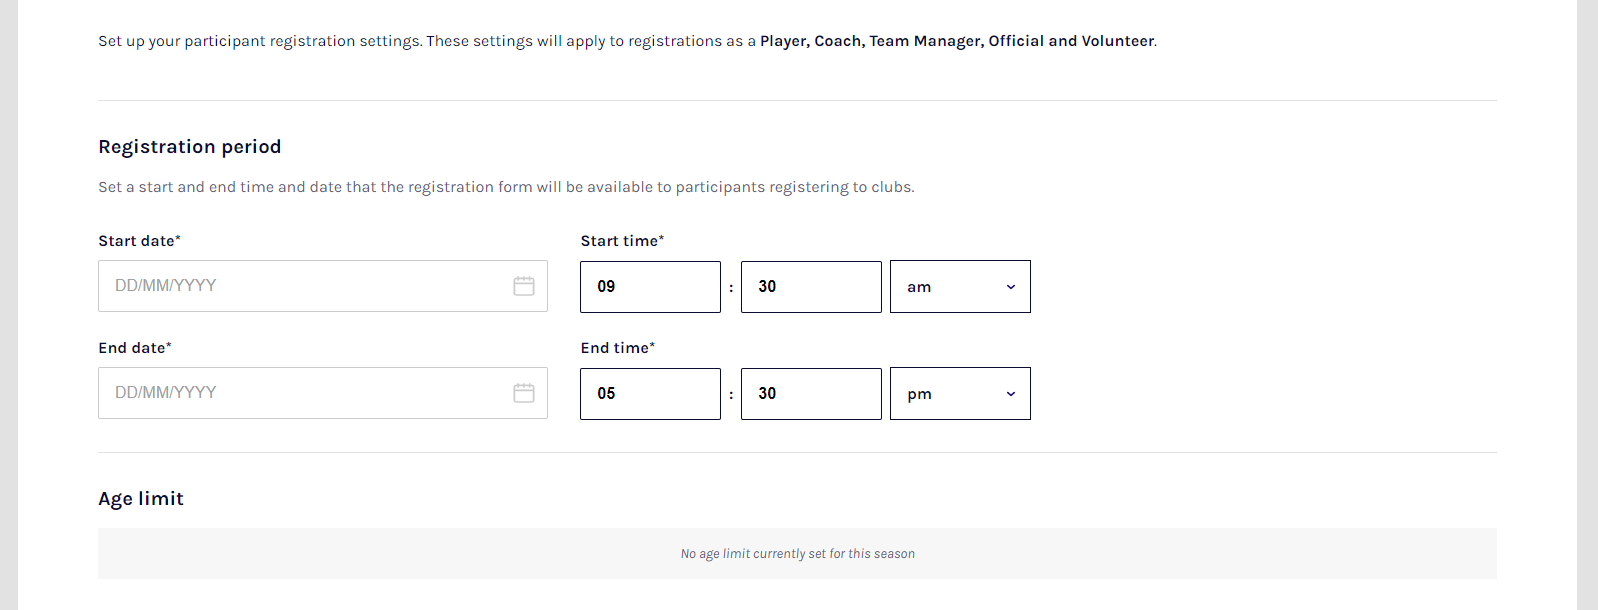The image size is (1598, 610).
Task: Click the Start time* label
Action: [x=622, y=241]
